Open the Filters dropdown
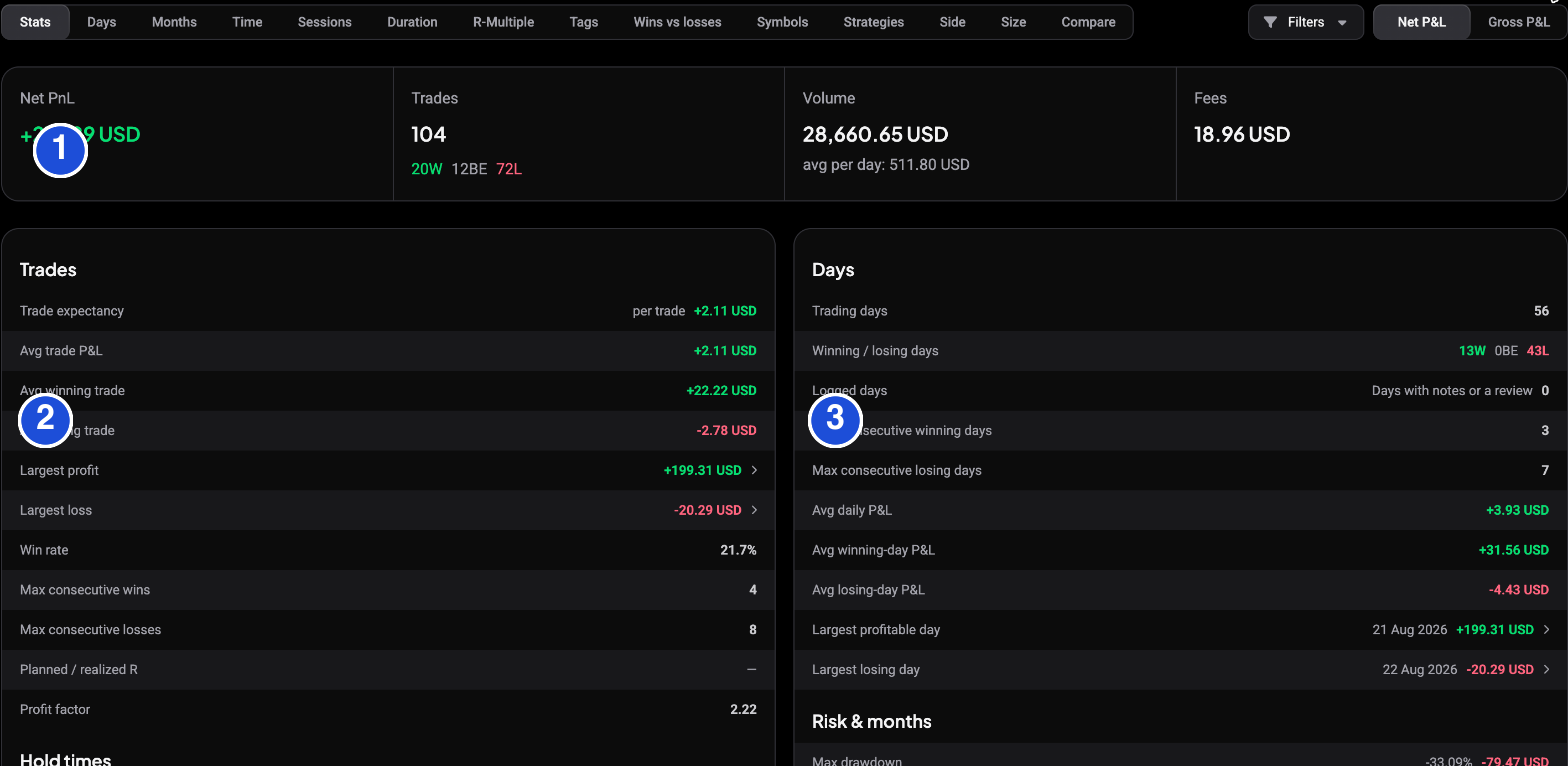 (1305, 22)
